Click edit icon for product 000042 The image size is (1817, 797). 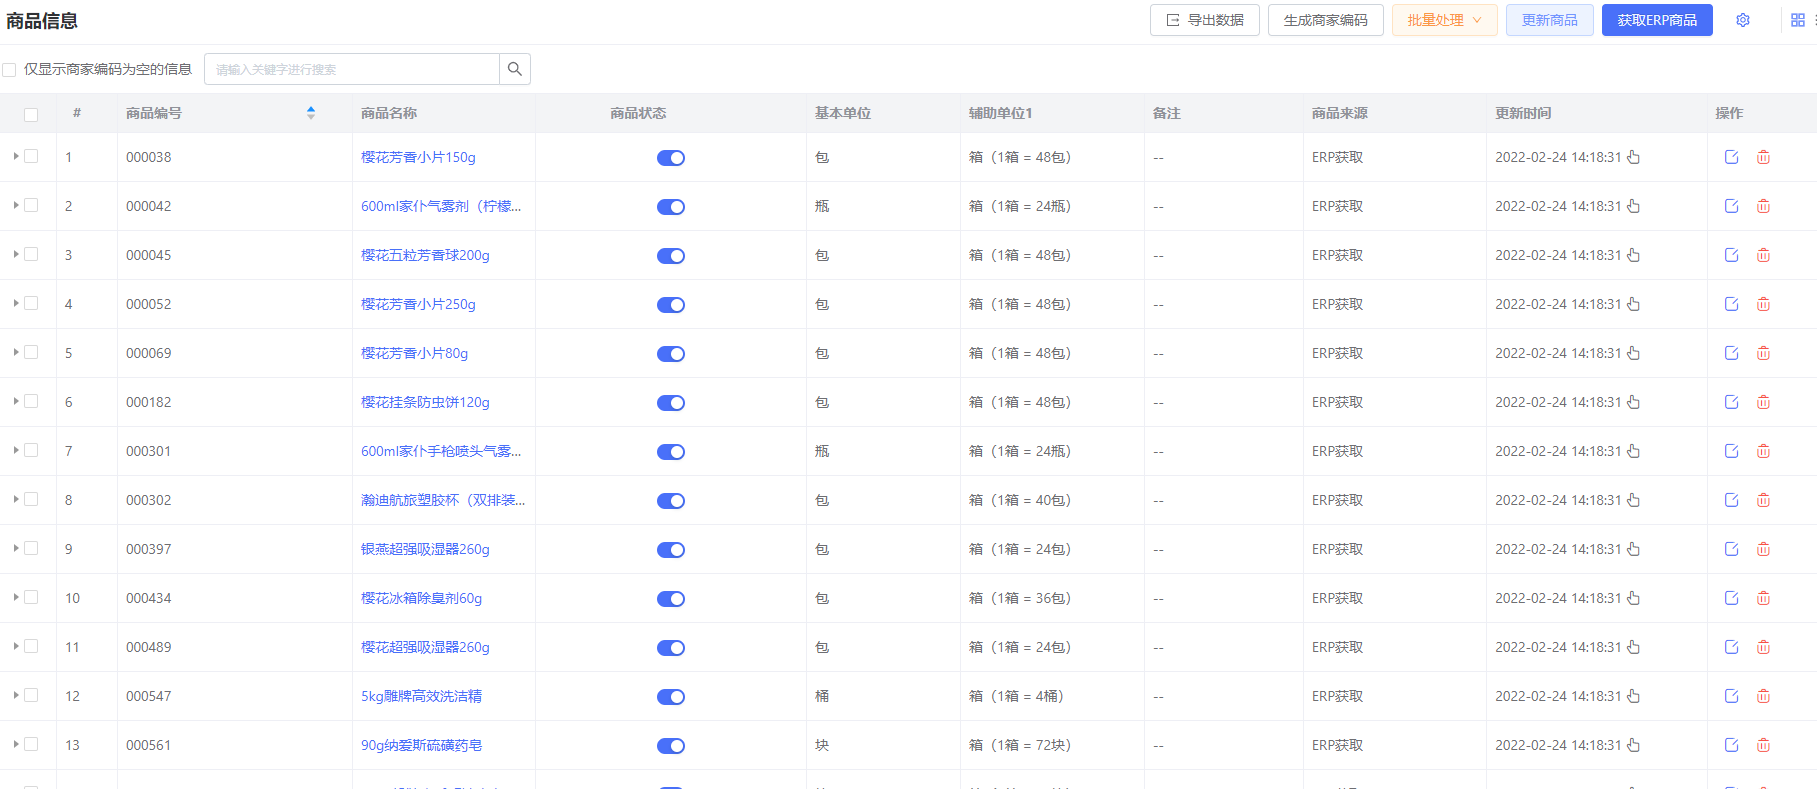[1731, 206]
